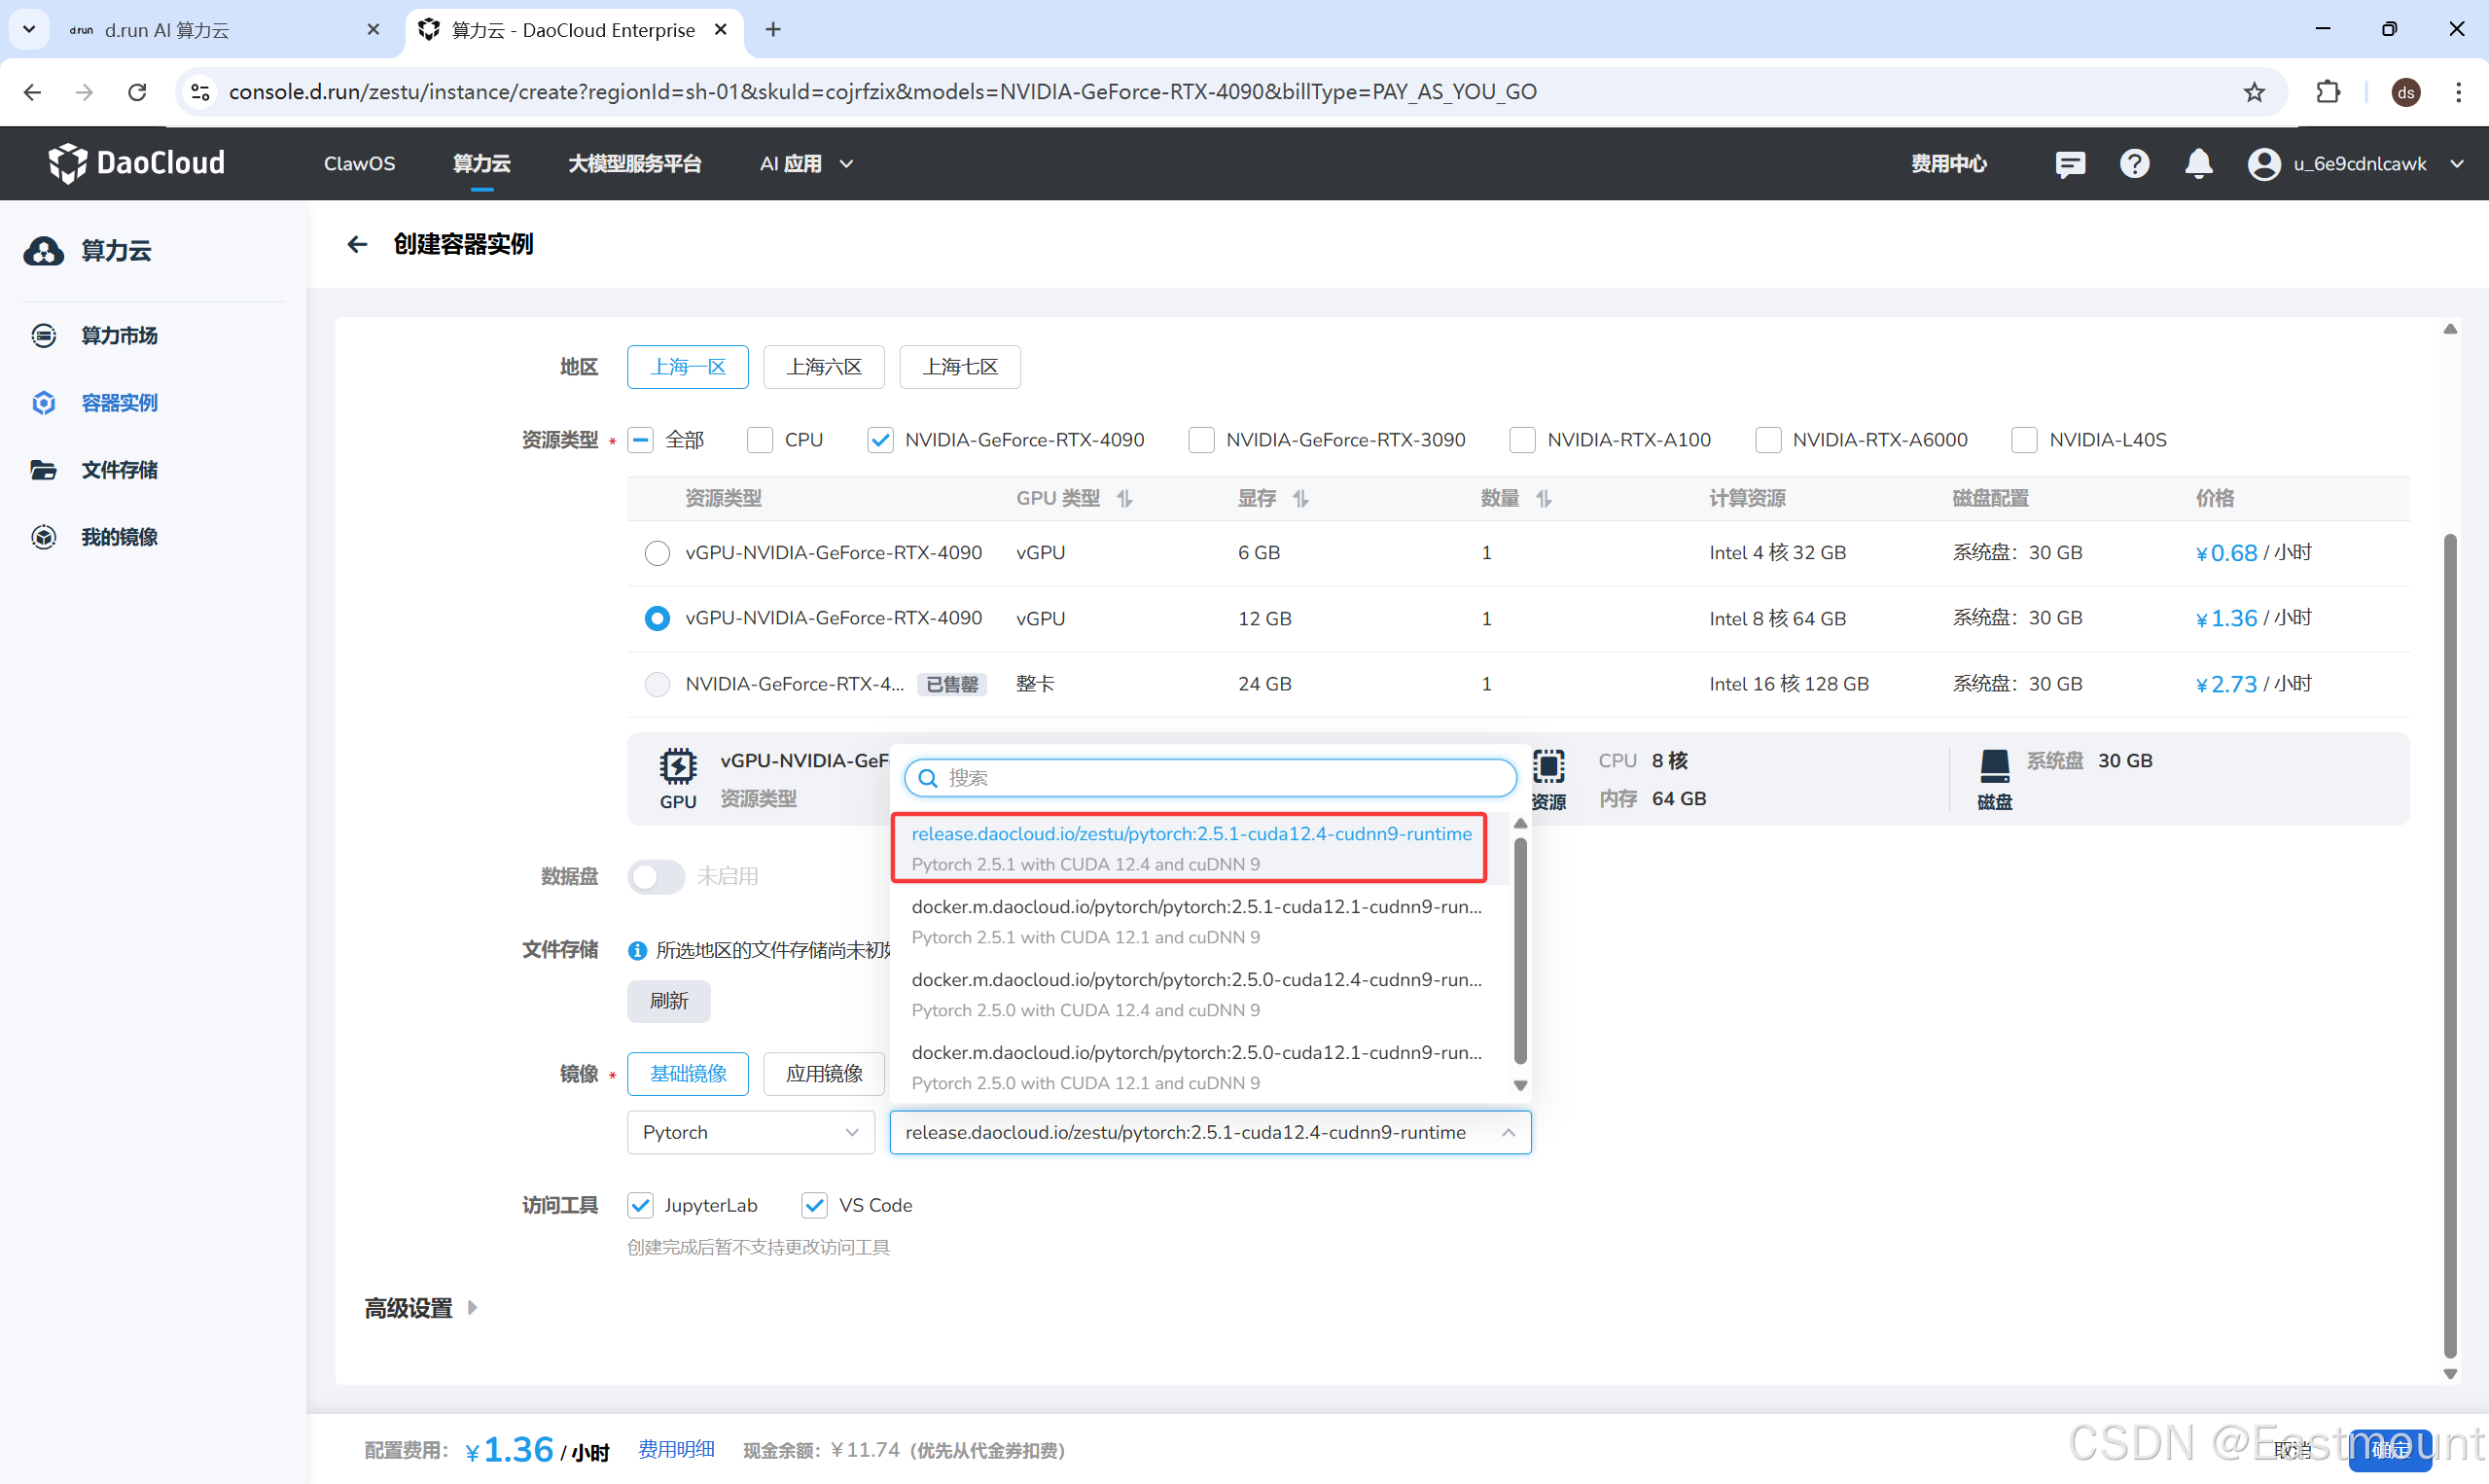
Task: Click the 算力云 cloud icon in sidebar
Action: (x=44, y=251)
